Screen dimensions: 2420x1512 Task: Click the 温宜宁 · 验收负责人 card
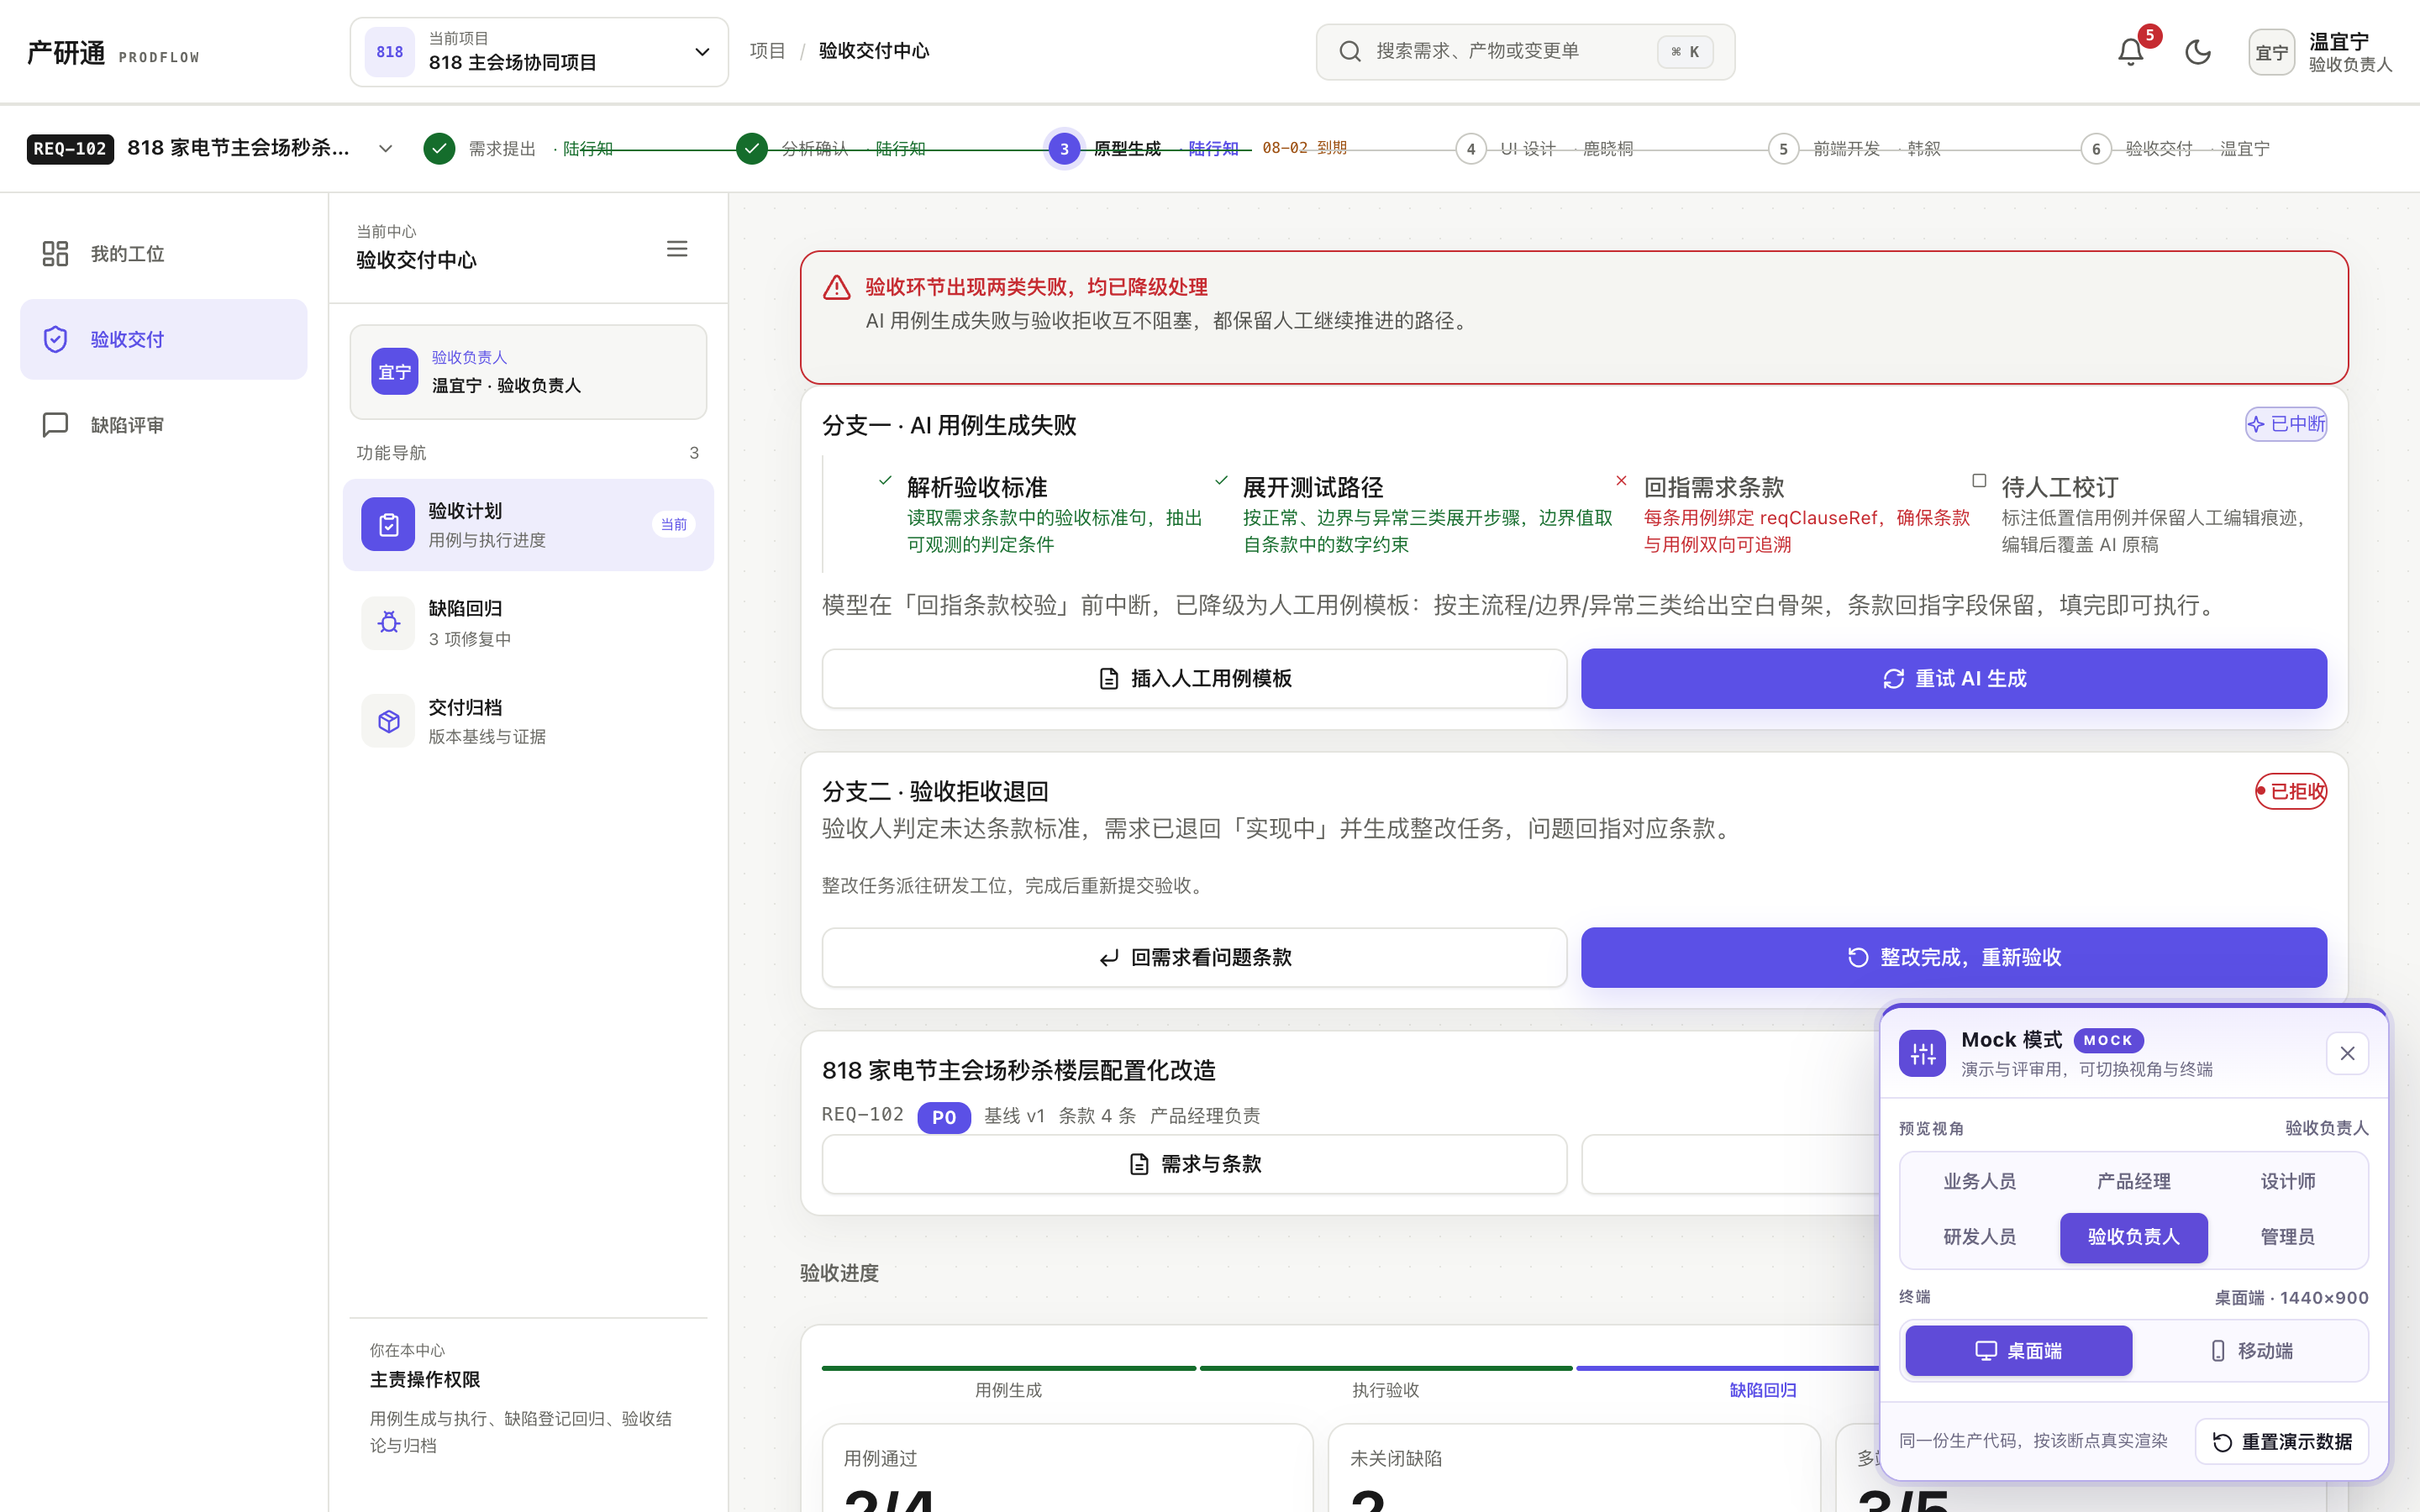coord(528,372)
